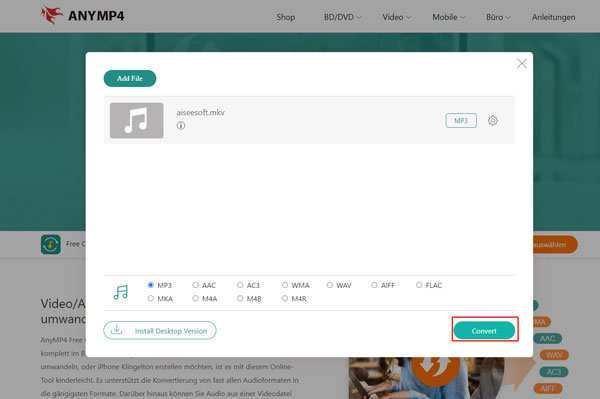The height and width of the screenshot is (399, 600).
Task: Click the Add File button
Action: point(130,78)
